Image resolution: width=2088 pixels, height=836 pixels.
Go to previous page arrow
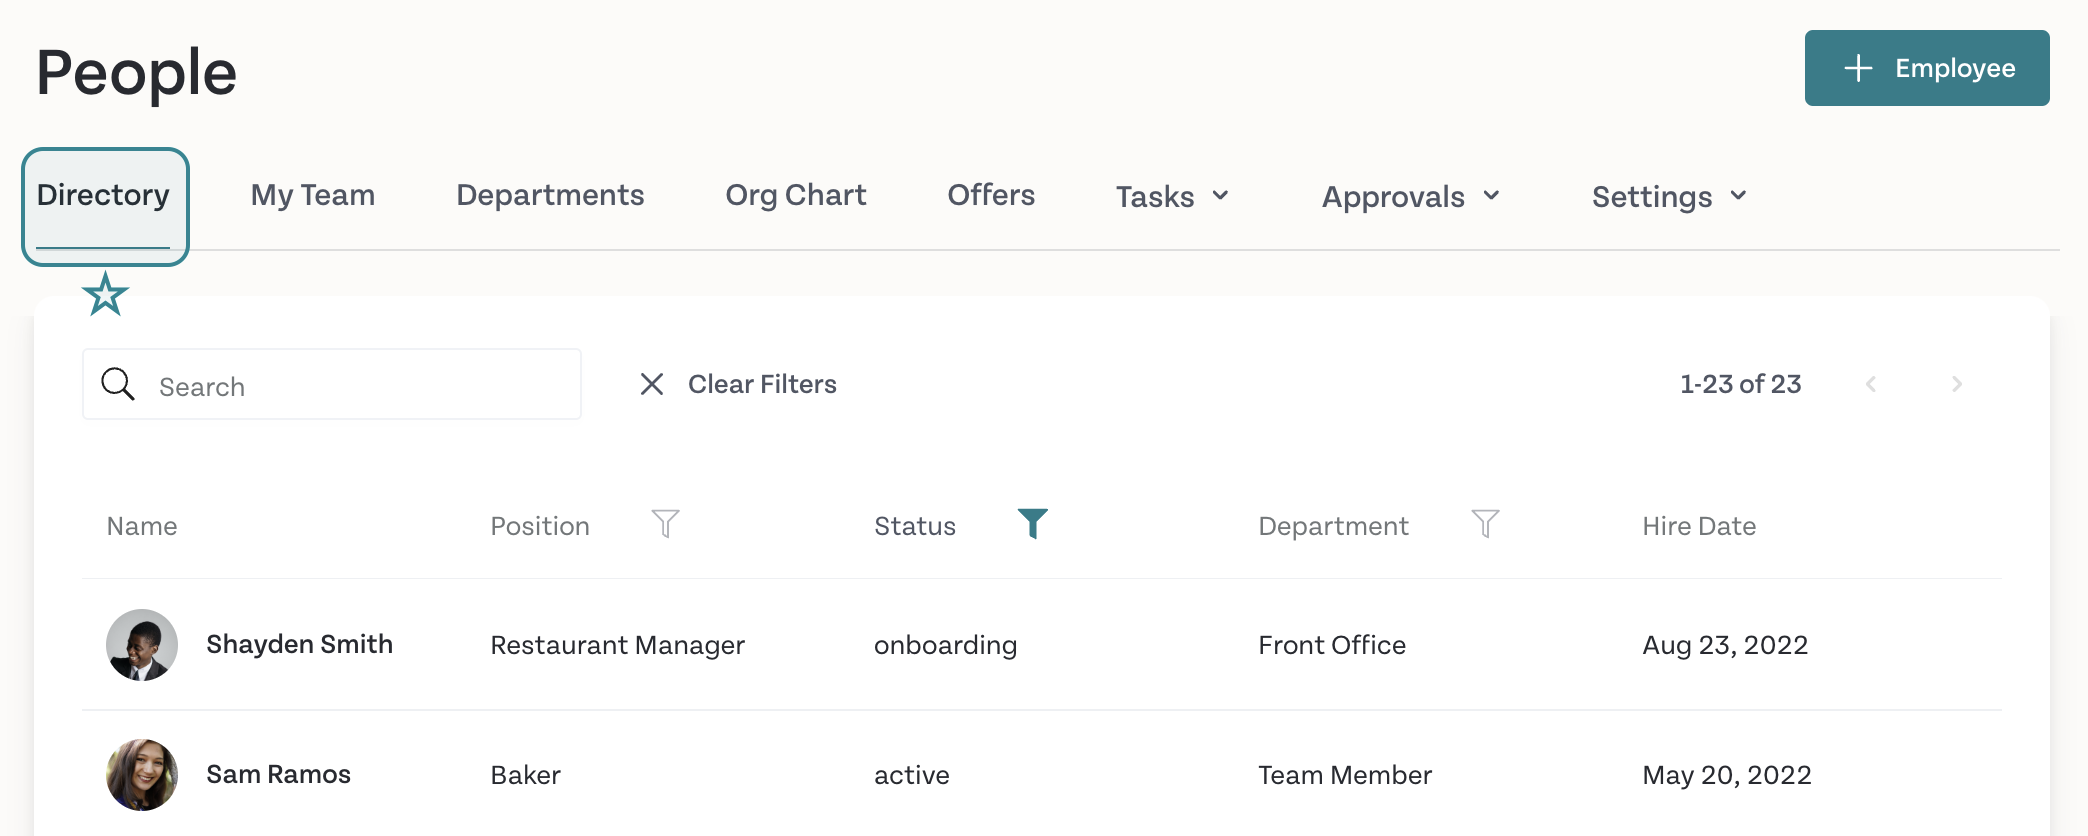tap(1871, 384)
